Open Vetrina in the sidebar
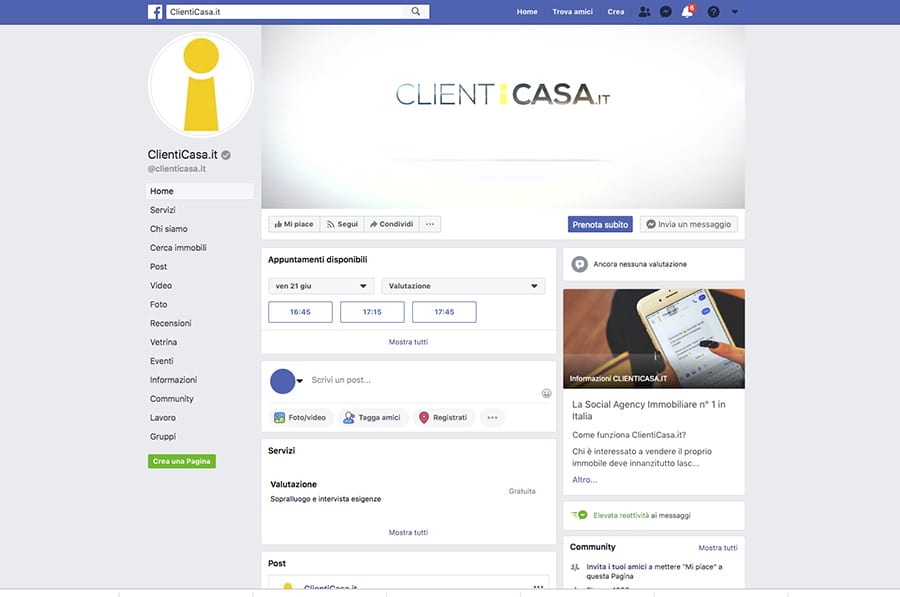The height and width of the screenshot is (597, 900). point(164,342)
